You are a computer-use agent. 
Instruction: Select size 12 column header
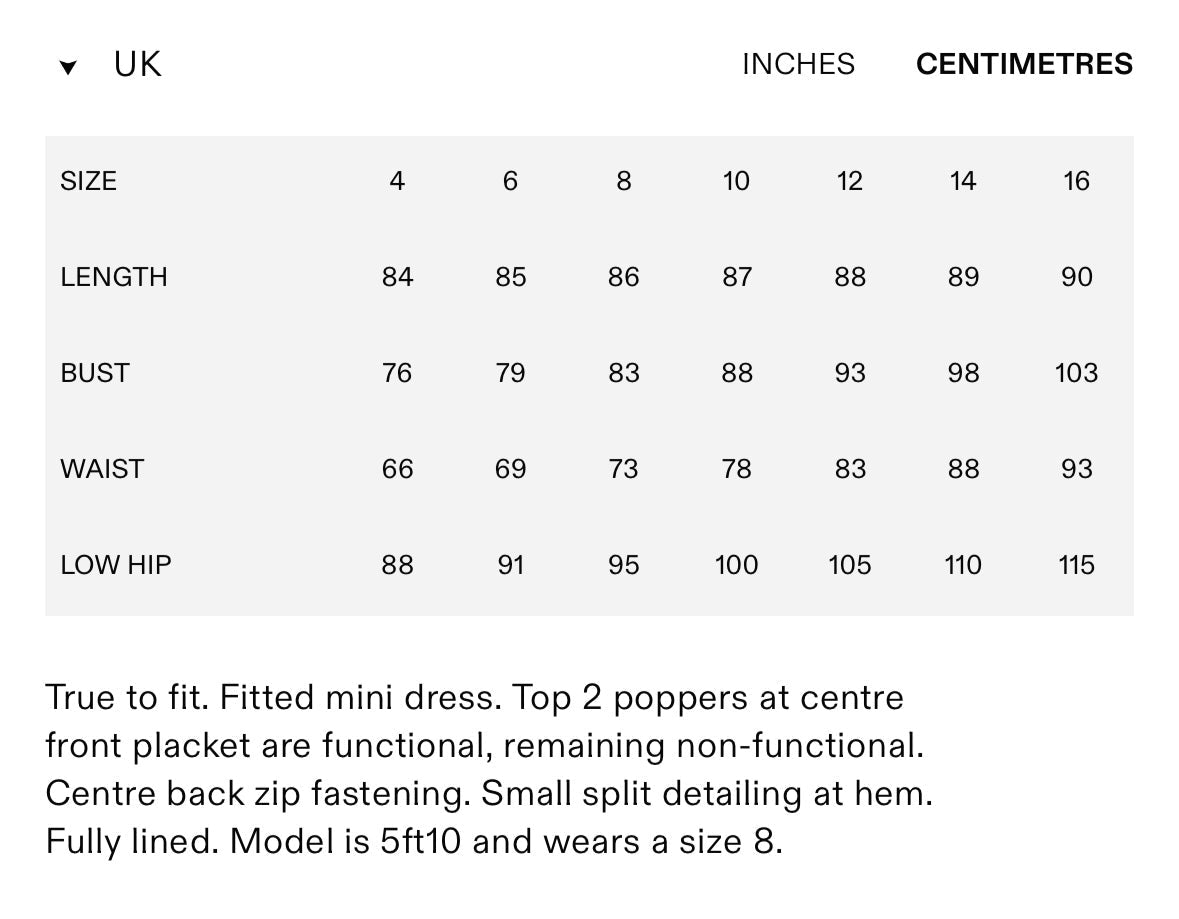pyautogui.click(x=849, y=181)
